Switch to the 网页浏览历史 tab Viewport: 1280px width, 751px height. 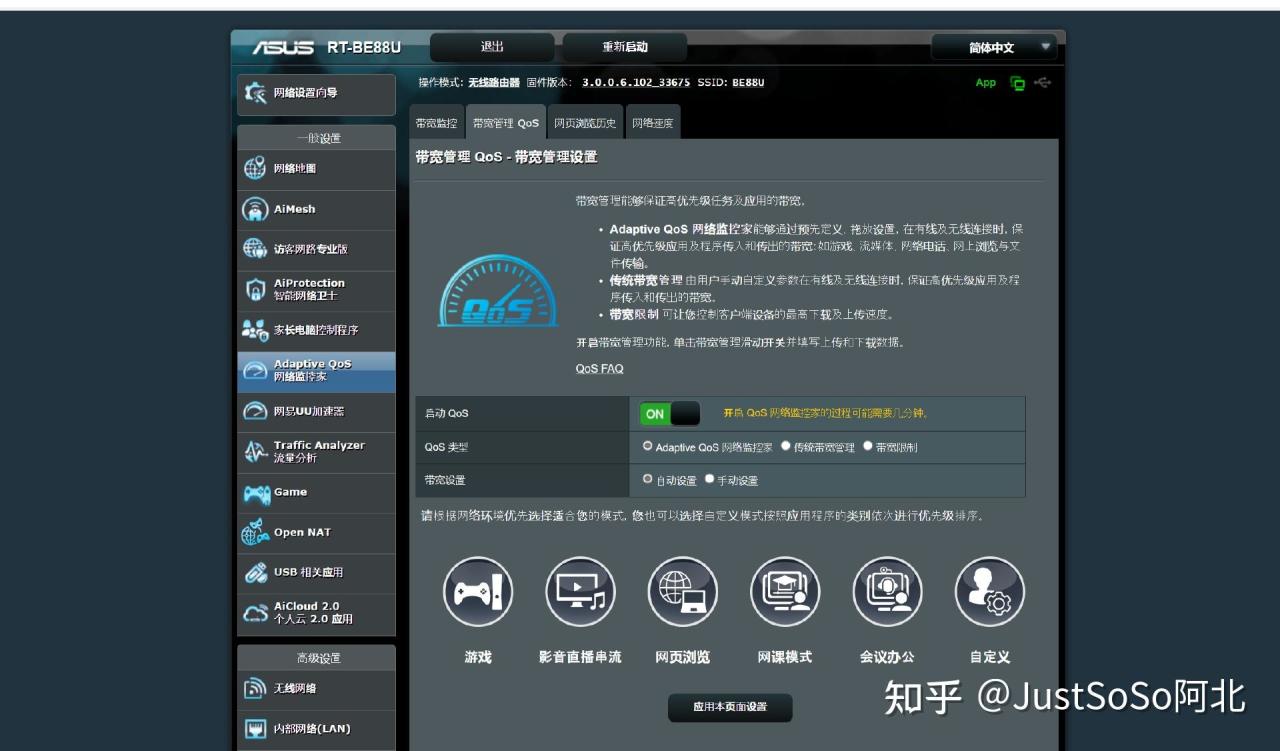tap(585, 123)
